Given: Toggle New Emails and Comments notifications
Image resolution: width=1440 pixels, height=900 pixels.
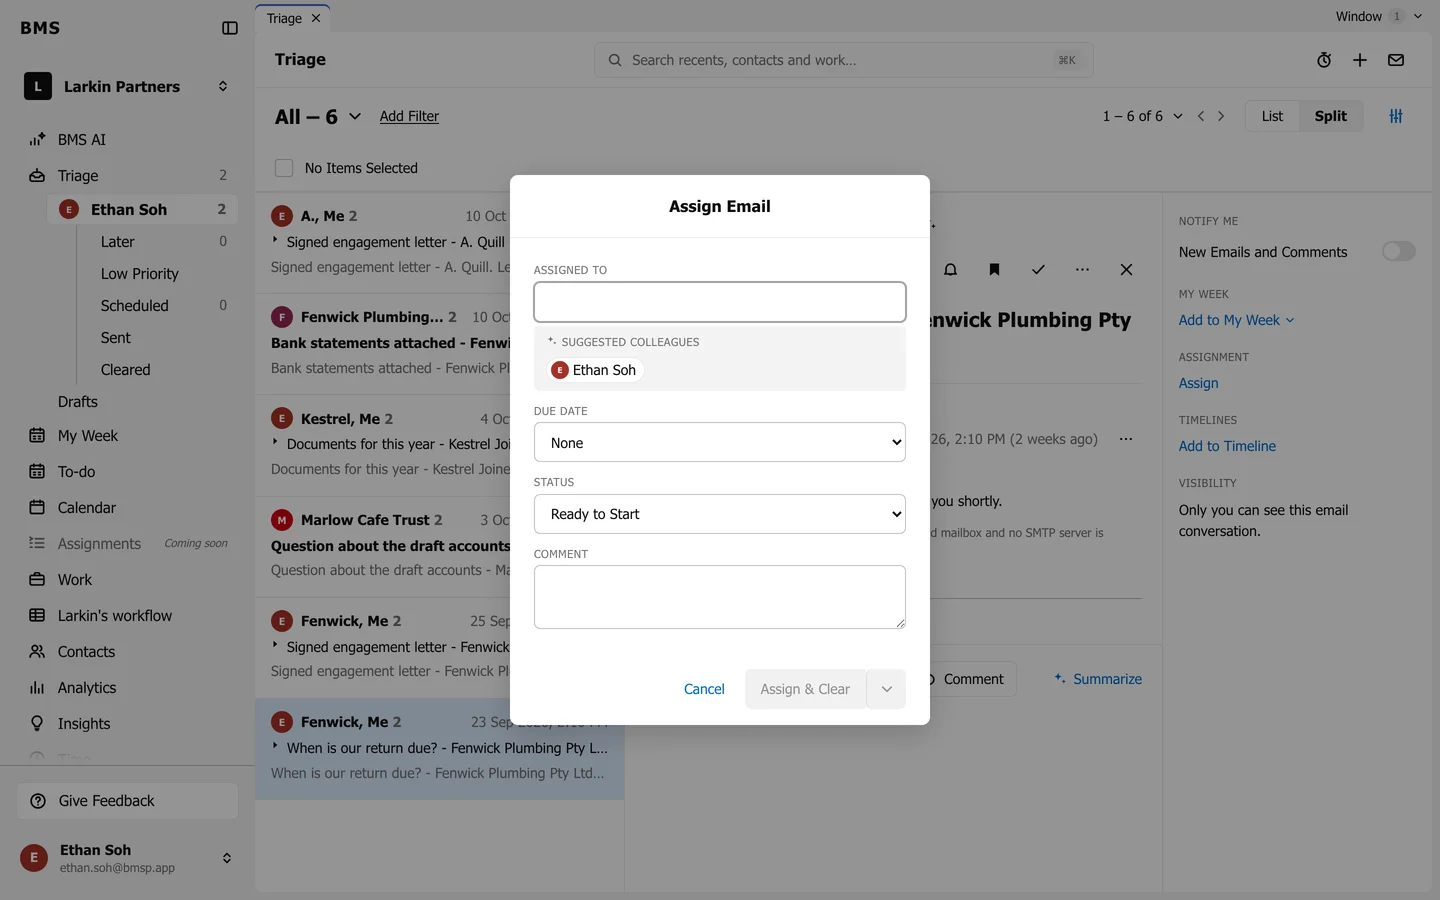Looking at the screenshot, I should tap(1398, 251).
